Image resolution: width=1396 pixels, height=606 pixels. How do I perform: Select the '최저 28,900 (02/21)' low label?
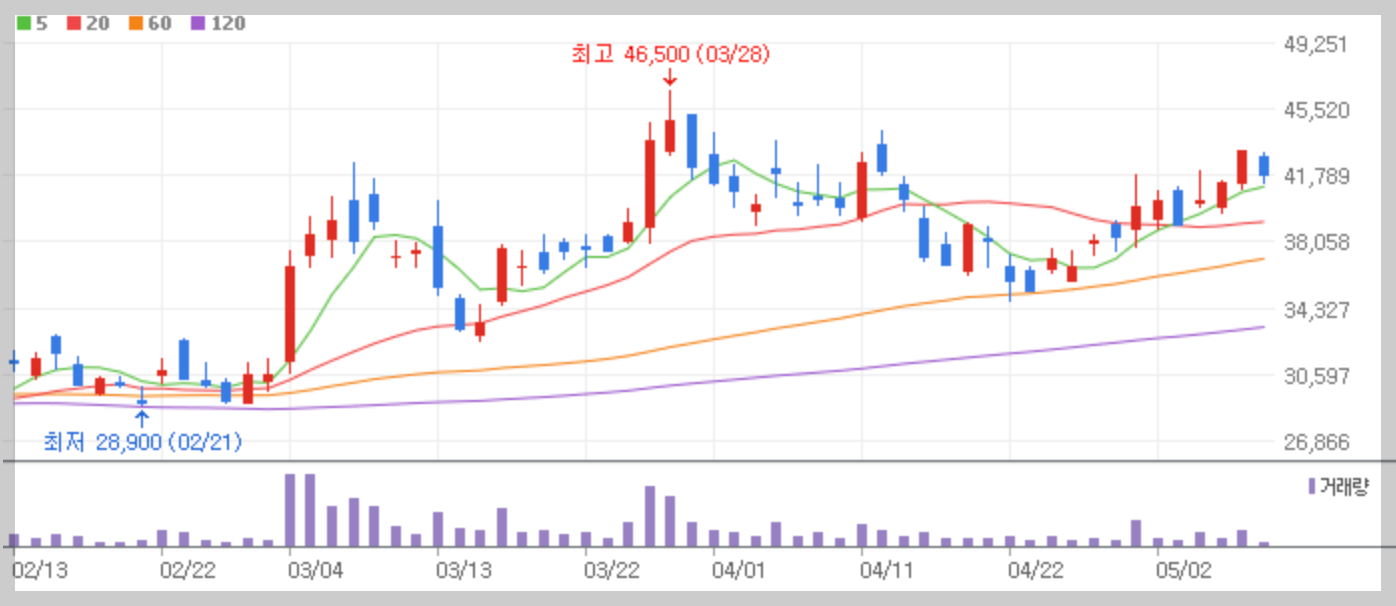pos(142,441)
